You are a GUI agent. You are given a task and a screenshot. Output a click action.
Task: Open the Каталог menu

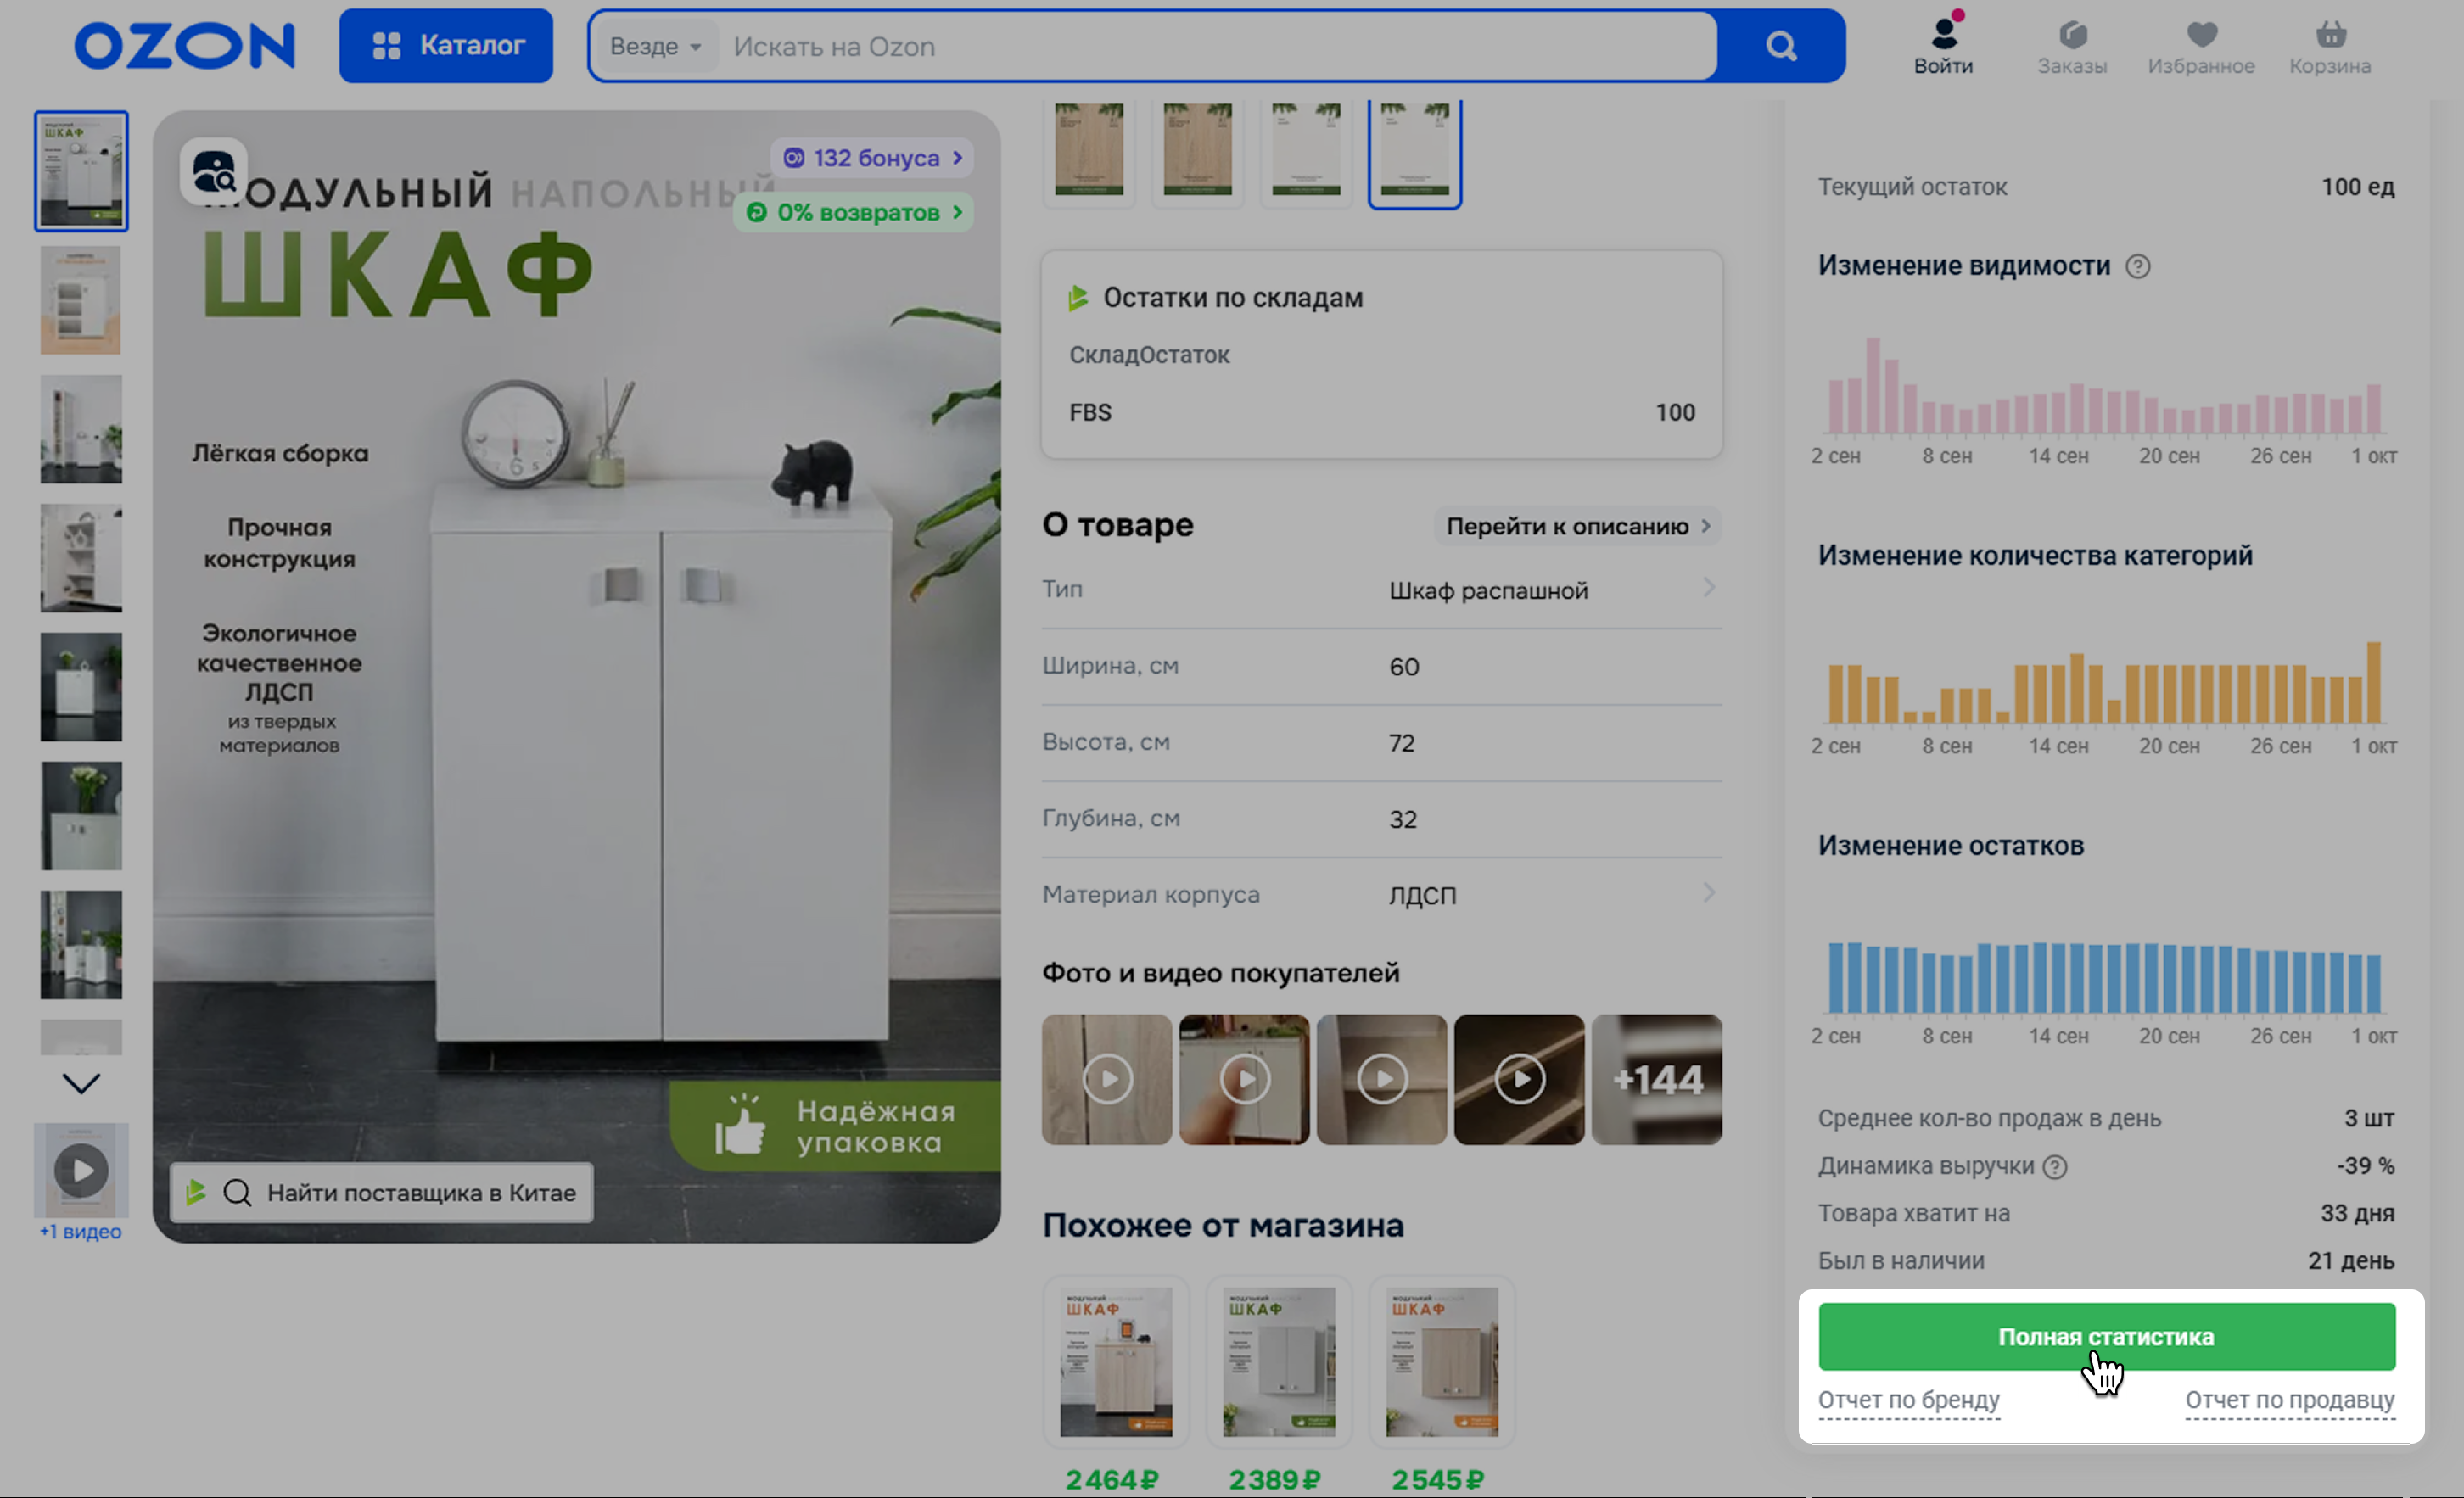coord(446,46)
